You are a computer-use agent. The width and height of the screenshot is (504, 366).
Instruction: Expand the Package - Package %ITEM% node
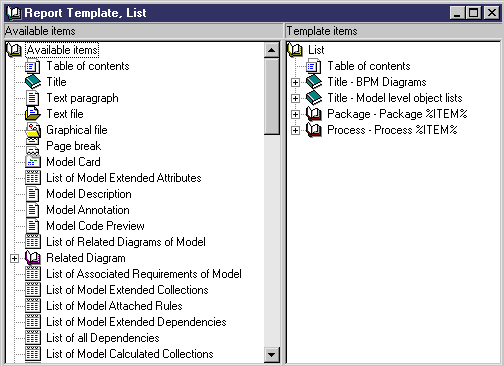[295, 114]
